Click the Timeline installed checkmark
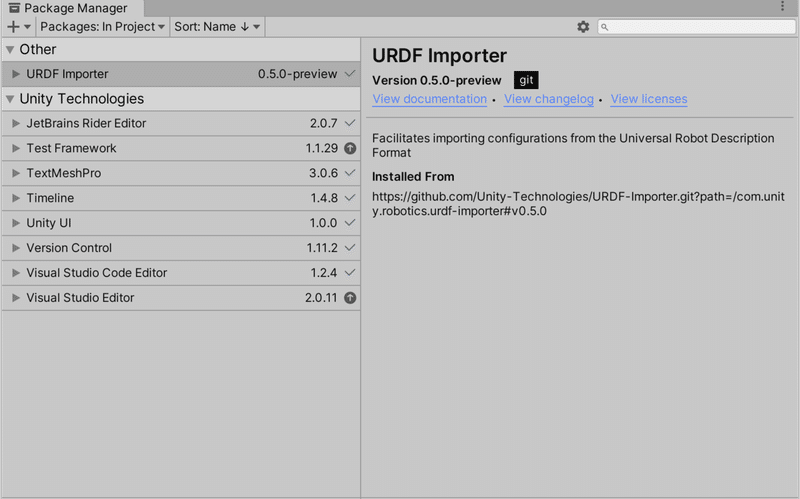The height and width of the screenshot is (499, 800). (349, 197)
